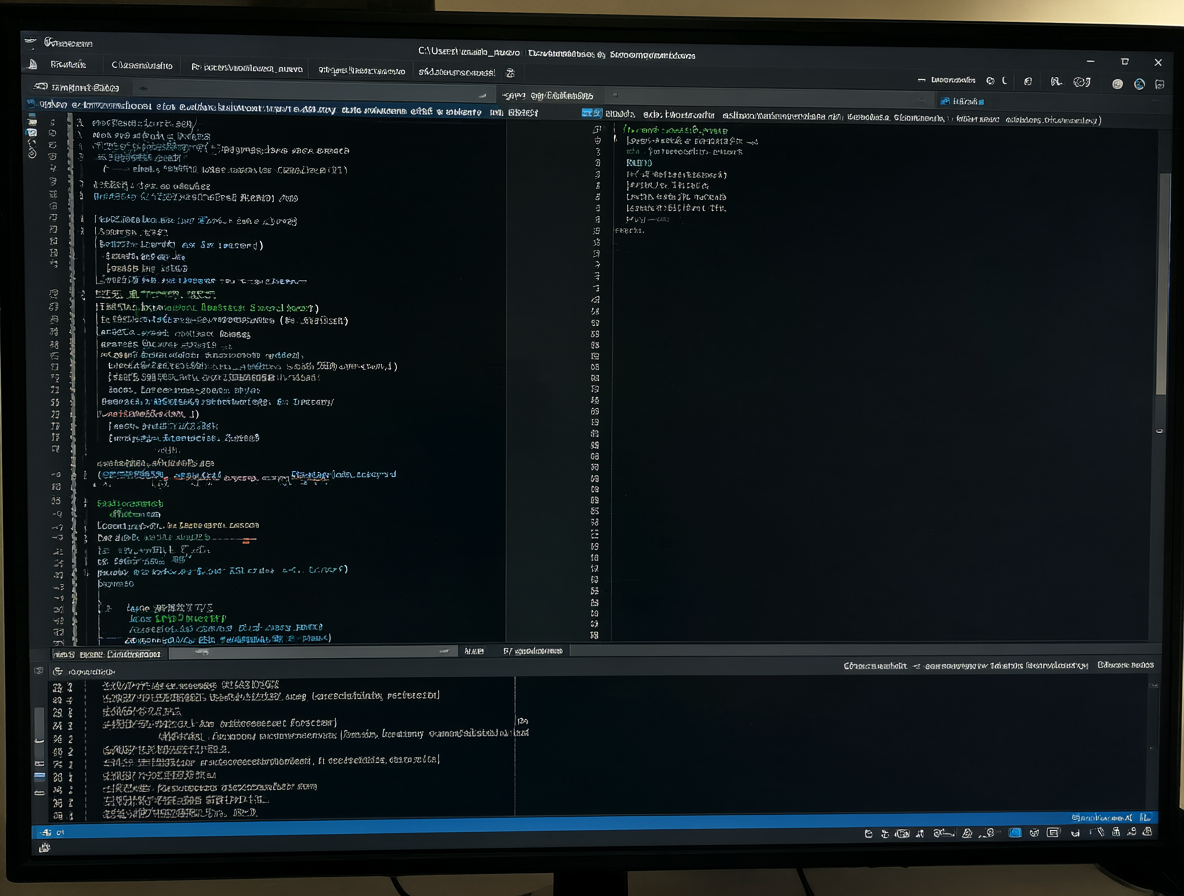Click the app icon at the title bar's left
This screenshot has width=1184, height=896.
(x=30, y=42)
